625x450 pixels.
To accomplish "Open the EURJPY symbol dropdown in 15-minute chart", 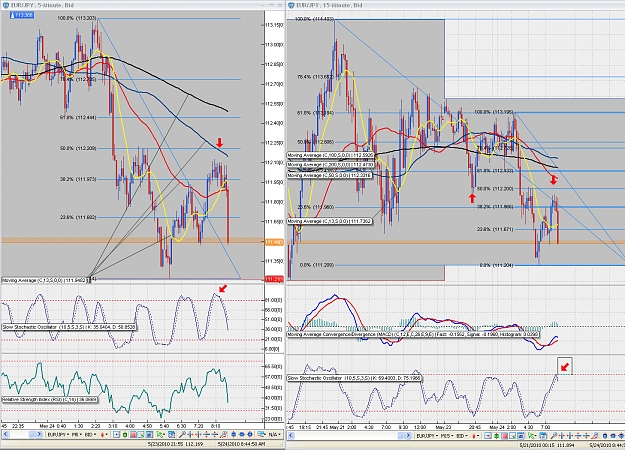I will 427,436.
